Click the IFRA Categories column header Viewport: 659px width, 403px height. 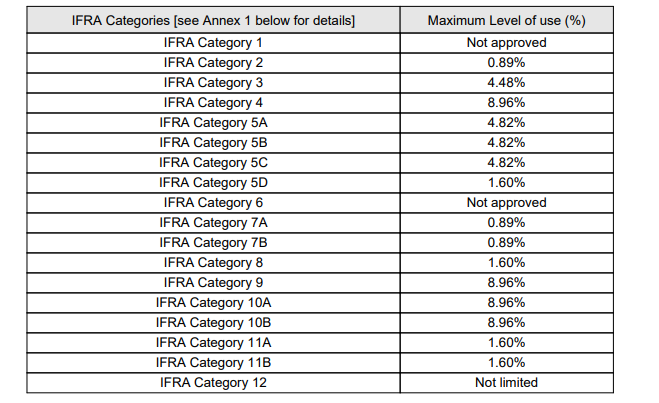(213, 20)
